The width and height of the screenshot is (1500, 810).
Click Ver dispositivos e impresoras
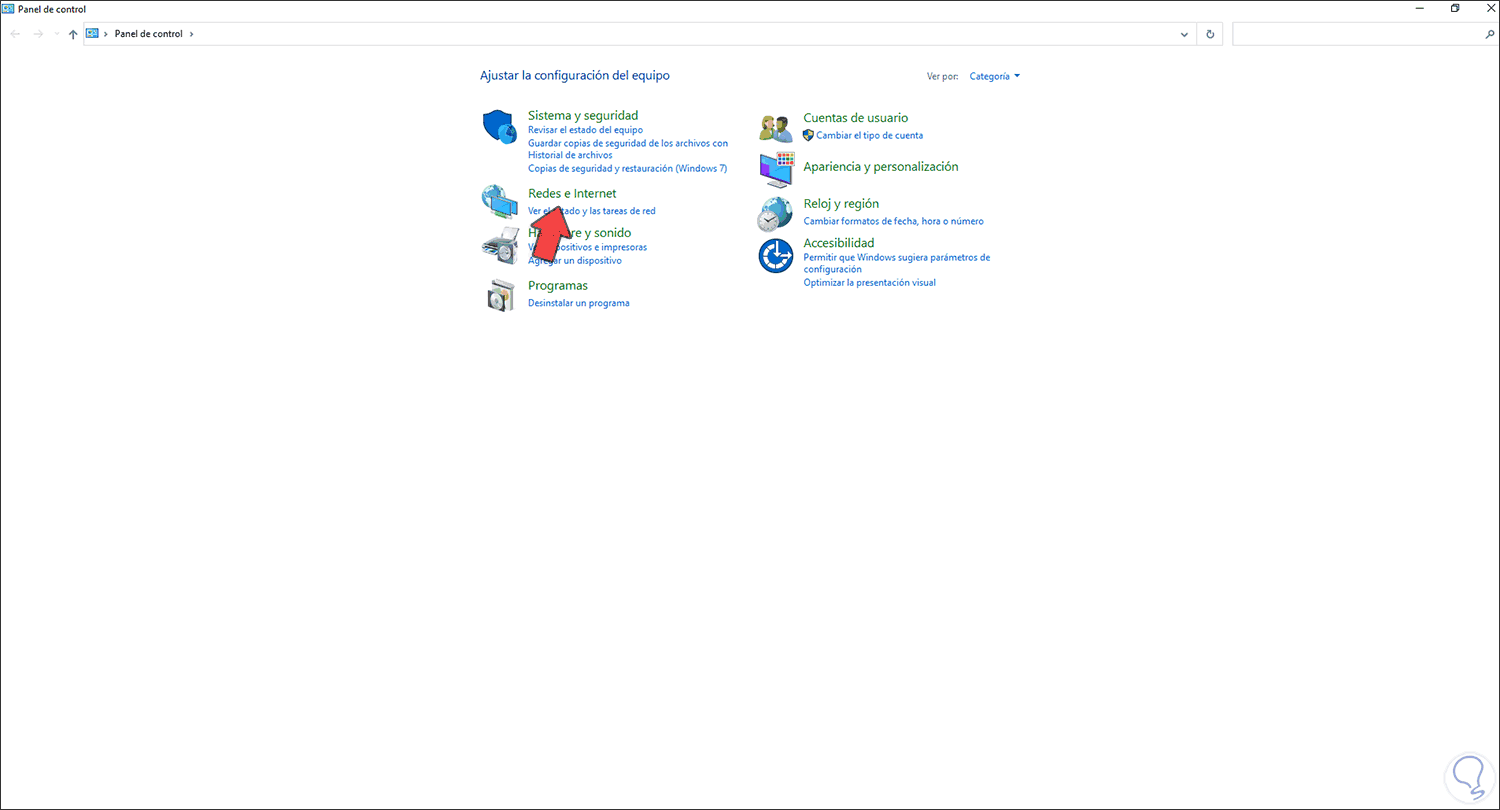tap(587, 247)
